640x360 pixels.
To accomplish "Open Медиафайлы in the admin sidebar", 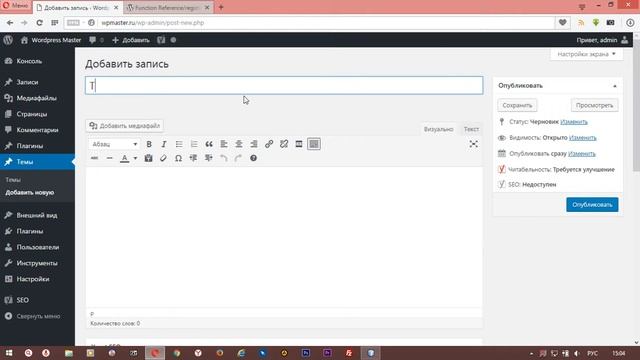I will (x=37, y=98).
